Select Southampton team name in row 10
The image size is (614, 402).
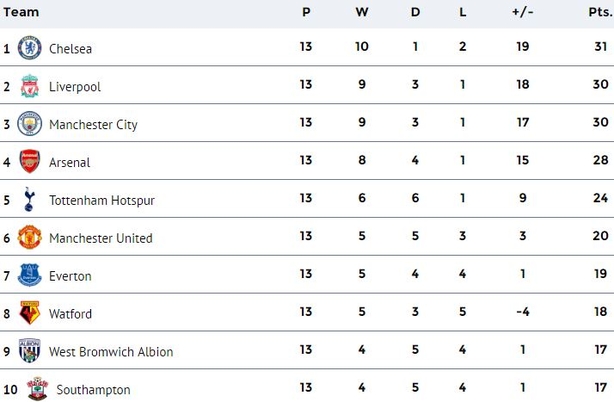click(93, 390)
